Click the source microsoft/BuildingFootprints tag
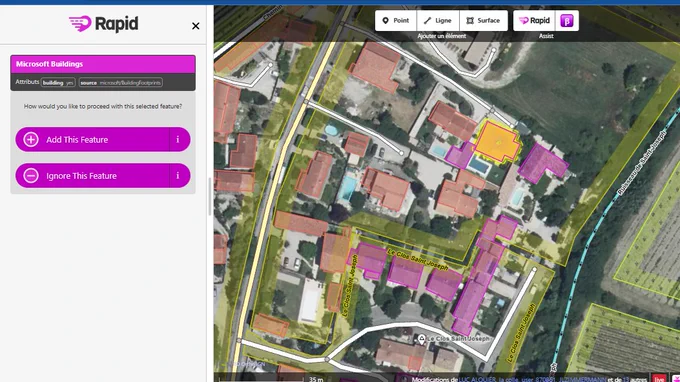 [121, 82]
